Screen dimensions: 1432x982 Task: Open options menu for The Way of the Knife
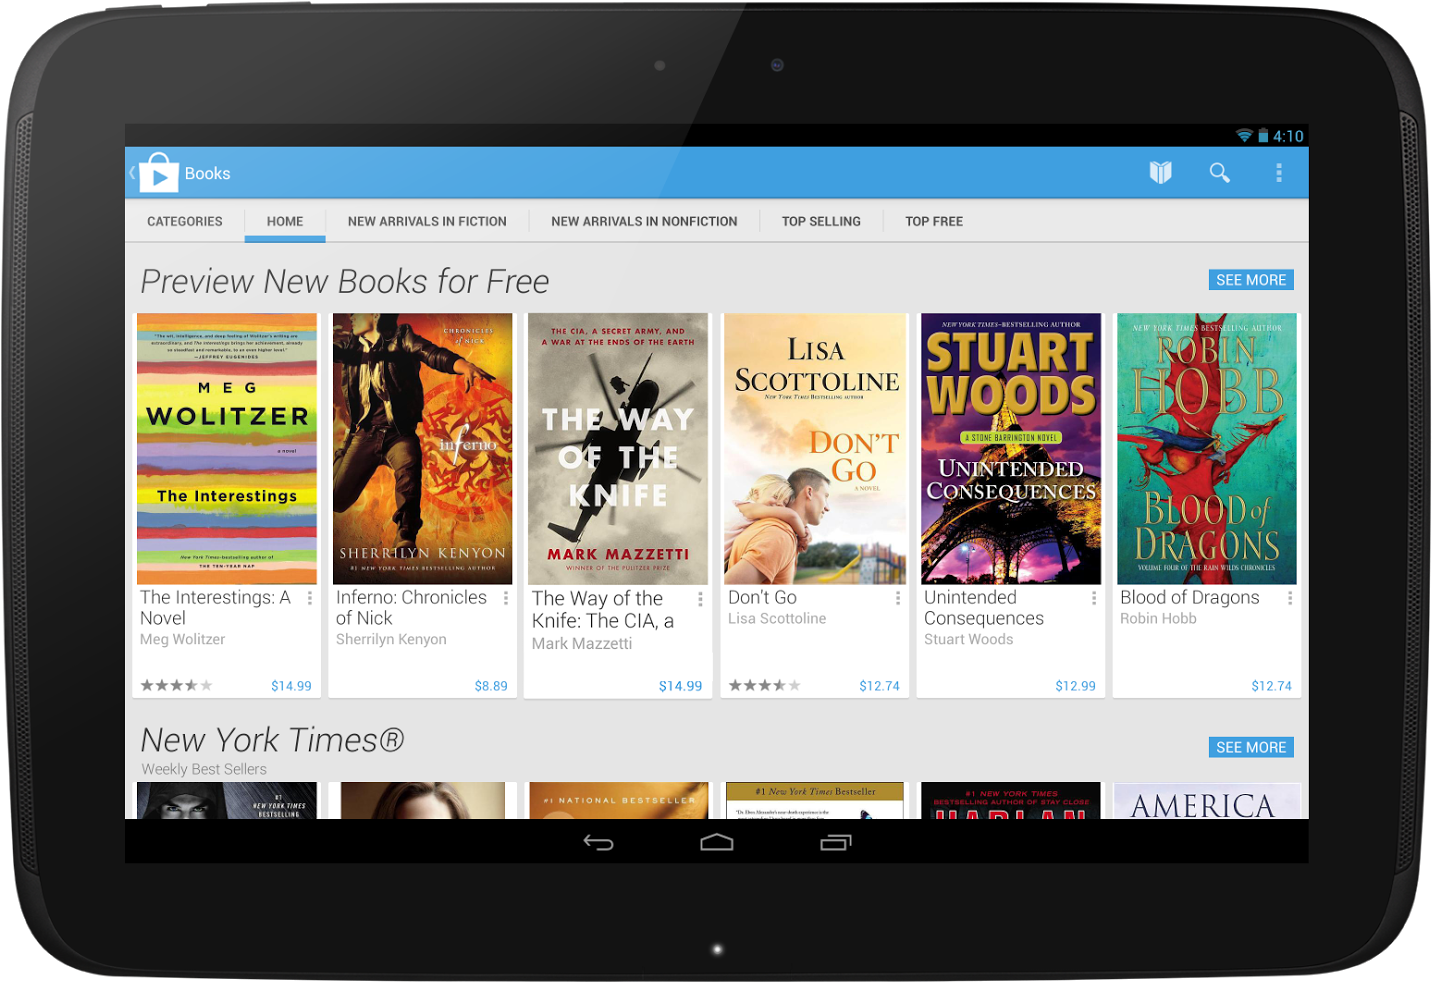pos(700,599)
